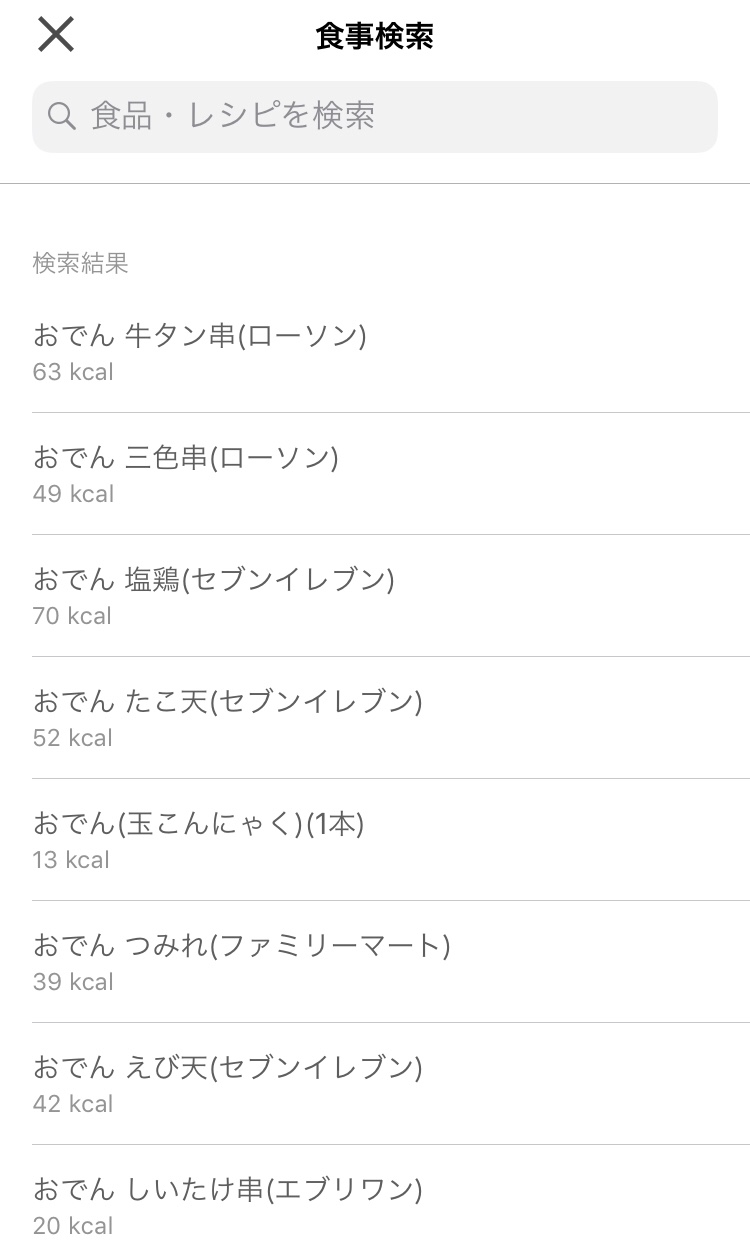Click the 検索結果 section header
This screenshot has width=750, height=1247.
[x=80, y=263]
